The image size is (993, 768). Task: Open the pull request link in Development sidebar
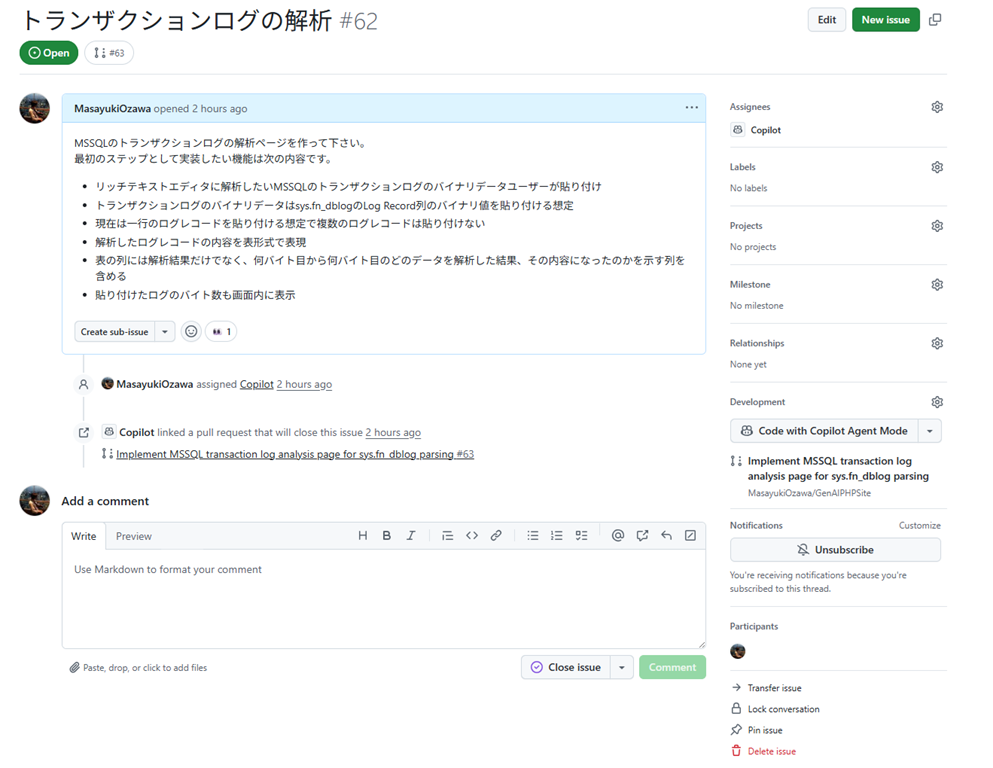tap(838, 469)
